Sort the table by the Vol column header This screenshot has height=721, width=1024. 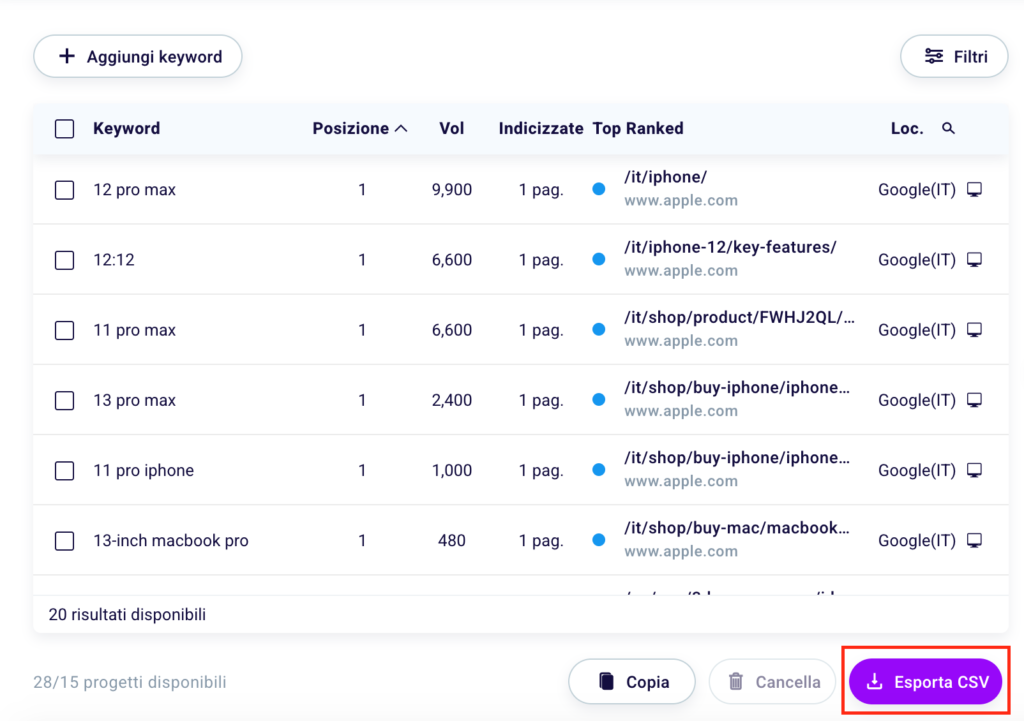pyautogui.click(x=452, y=128)
